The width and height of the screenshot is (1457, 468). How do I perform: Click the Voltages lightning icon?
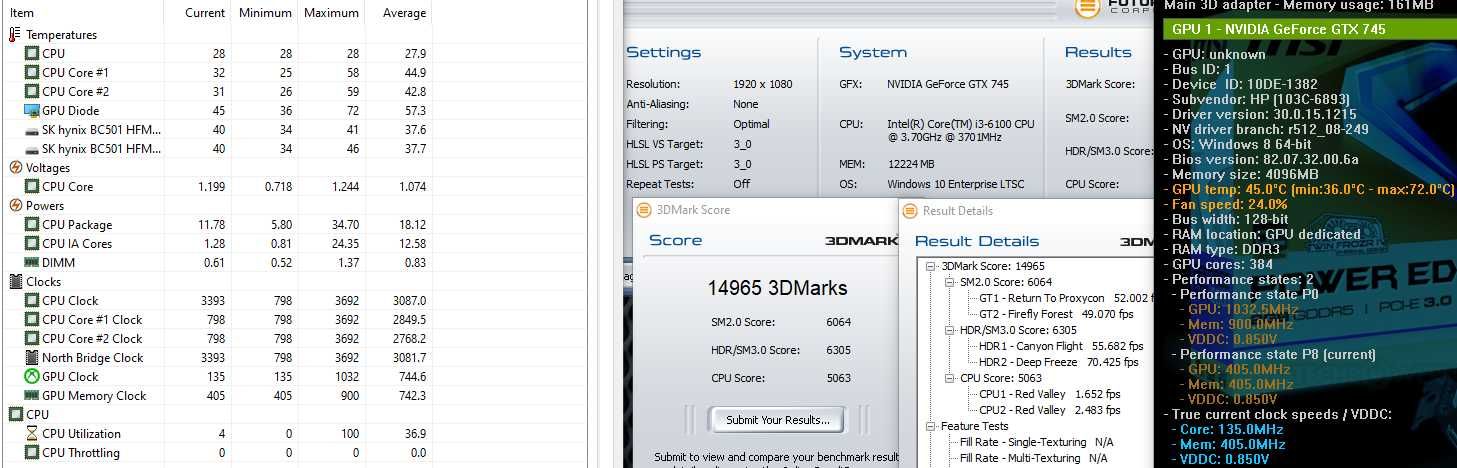click(x=15, y=168)
